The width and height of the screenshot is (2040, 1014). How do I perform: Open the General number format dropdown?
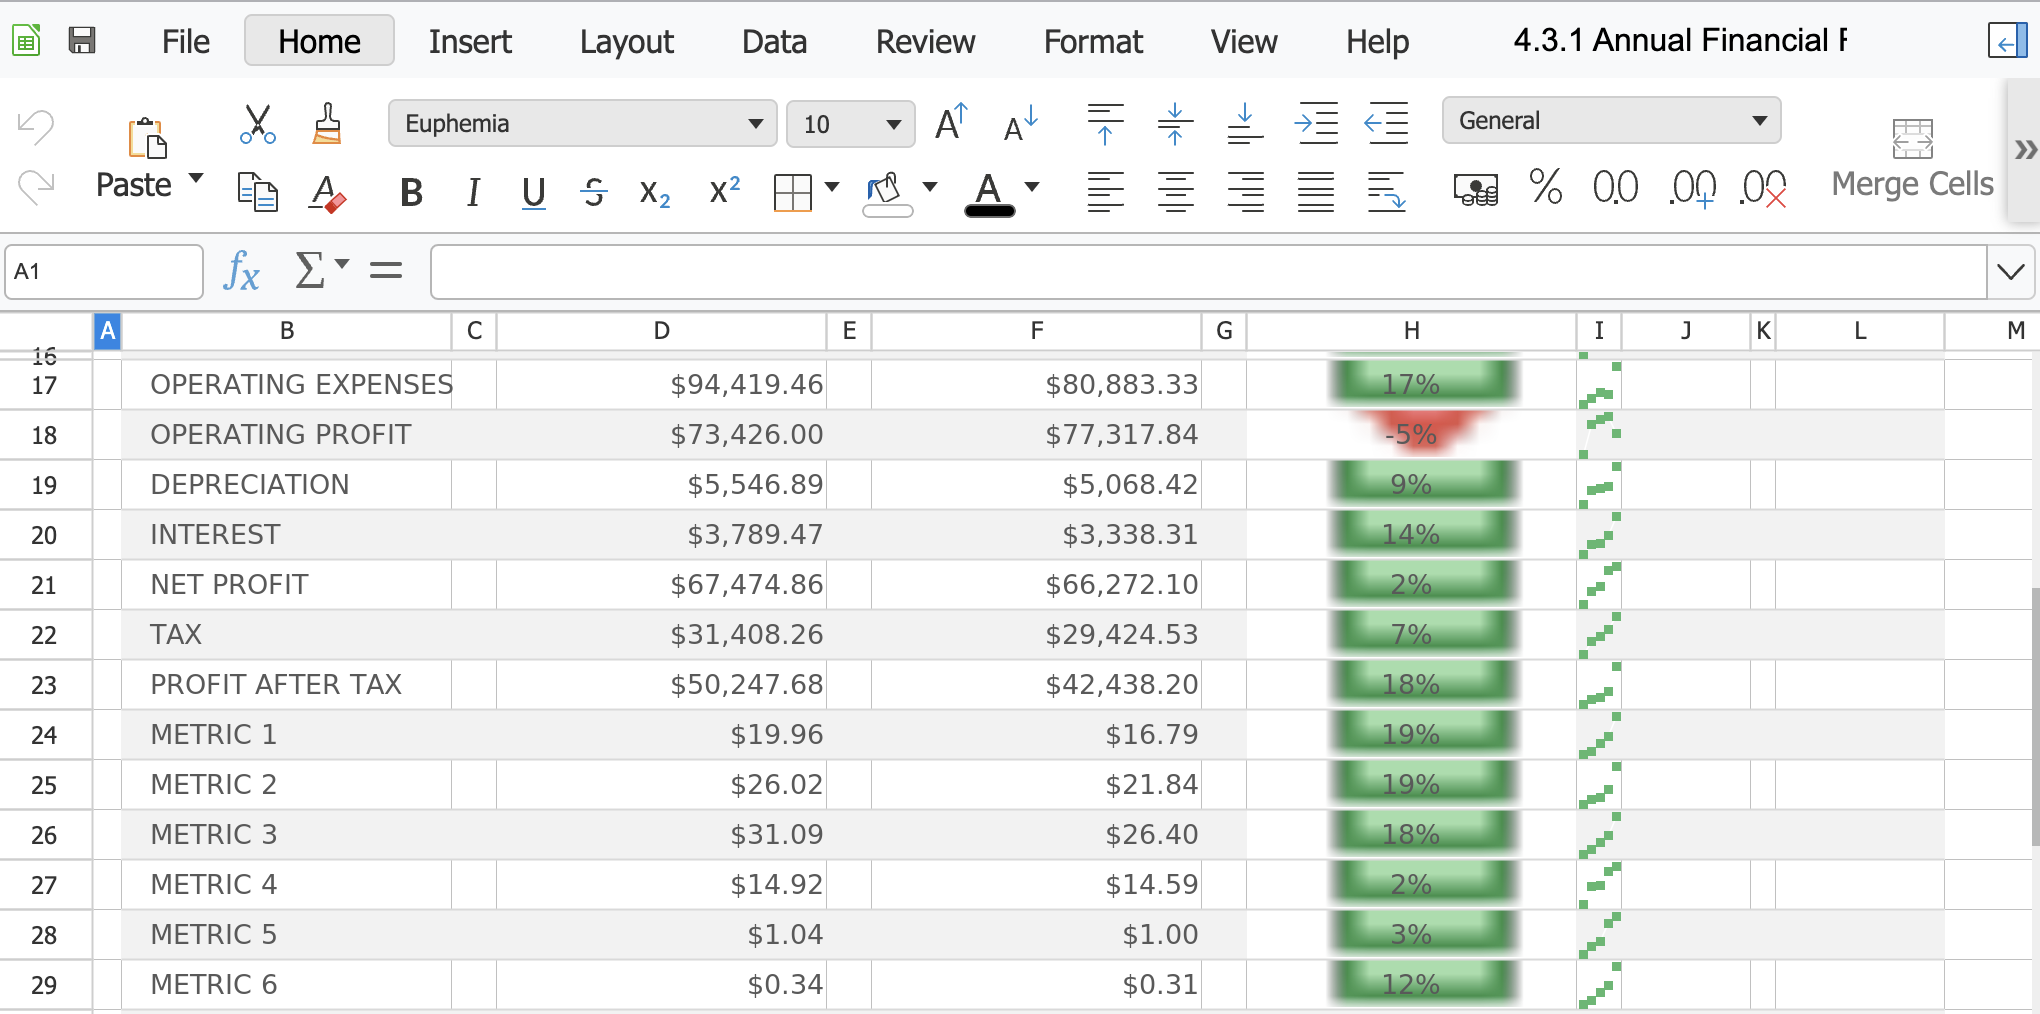tap(1759, 121)
